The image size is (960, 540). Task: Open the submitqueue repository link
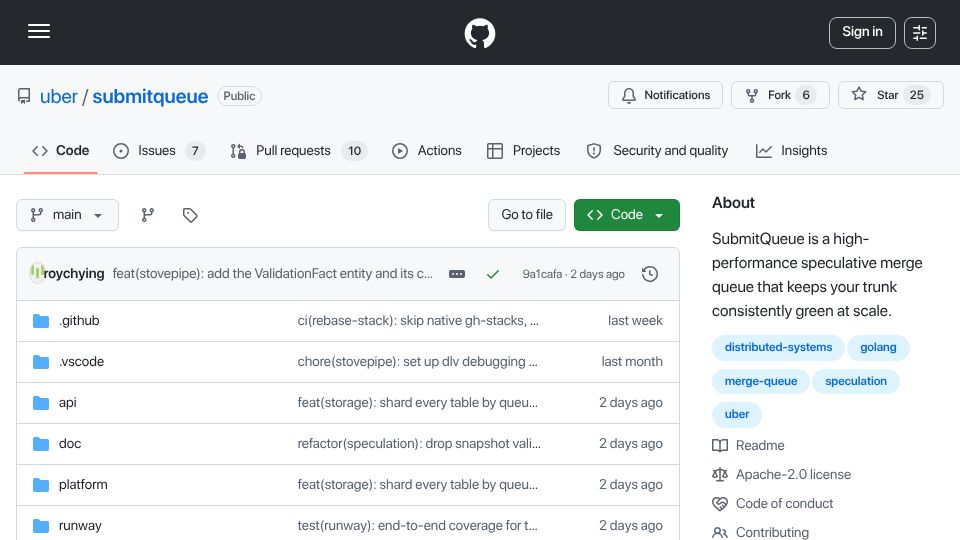(150, 97)
